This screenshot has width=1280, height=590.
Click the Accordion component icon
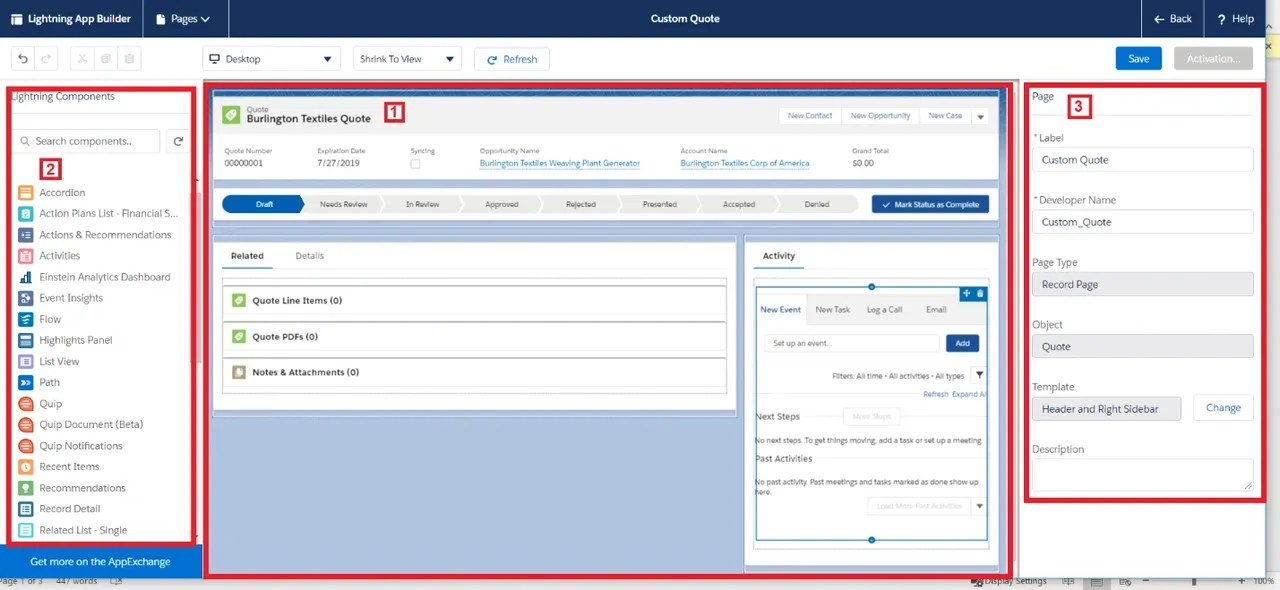pyautogui.click(x=27, y=192)
